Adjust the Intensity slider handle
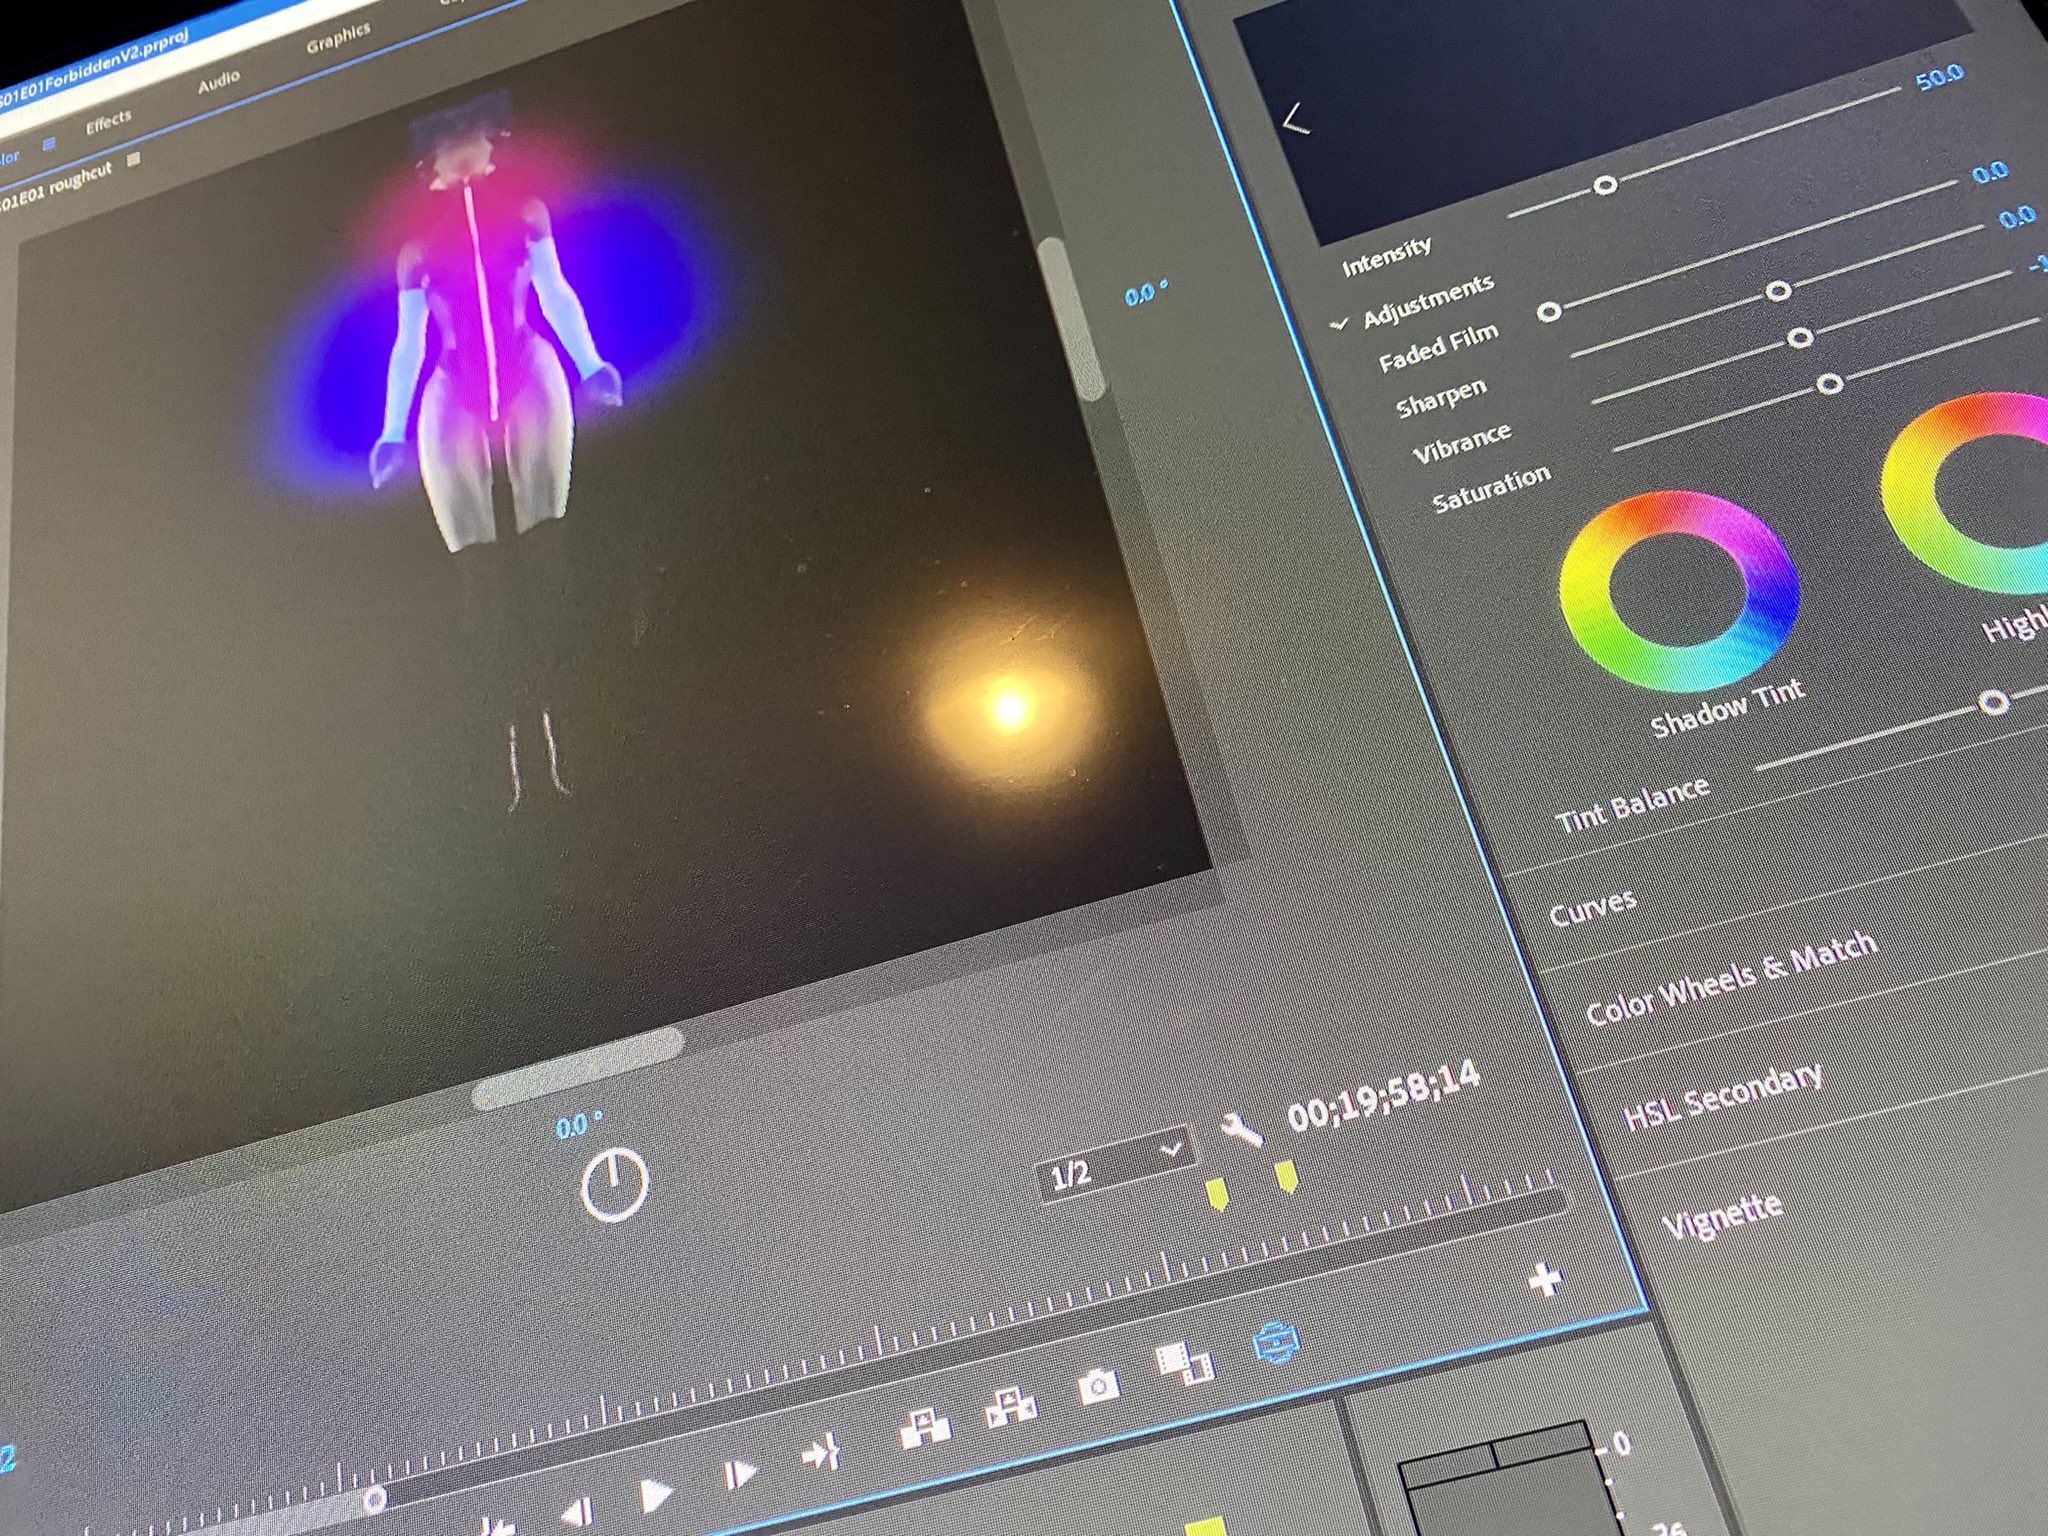Screen dimensions: 2048x1536 click(x=1605, y=184)
